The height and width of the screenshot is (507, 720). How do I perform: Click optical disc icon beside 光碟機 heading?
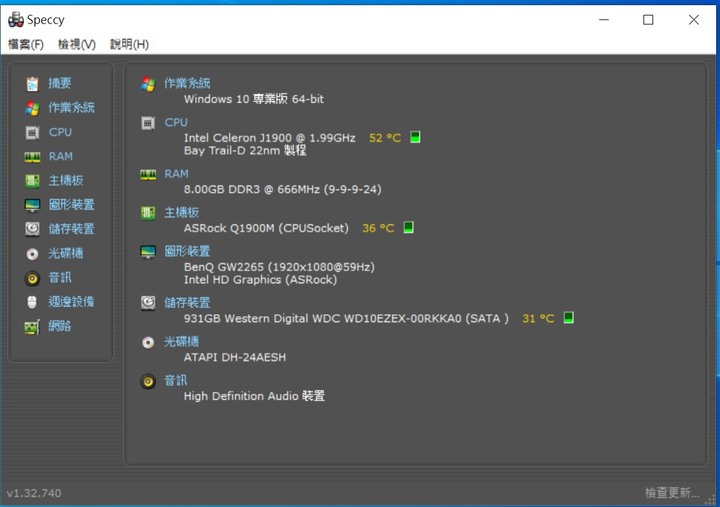point(148,342)
